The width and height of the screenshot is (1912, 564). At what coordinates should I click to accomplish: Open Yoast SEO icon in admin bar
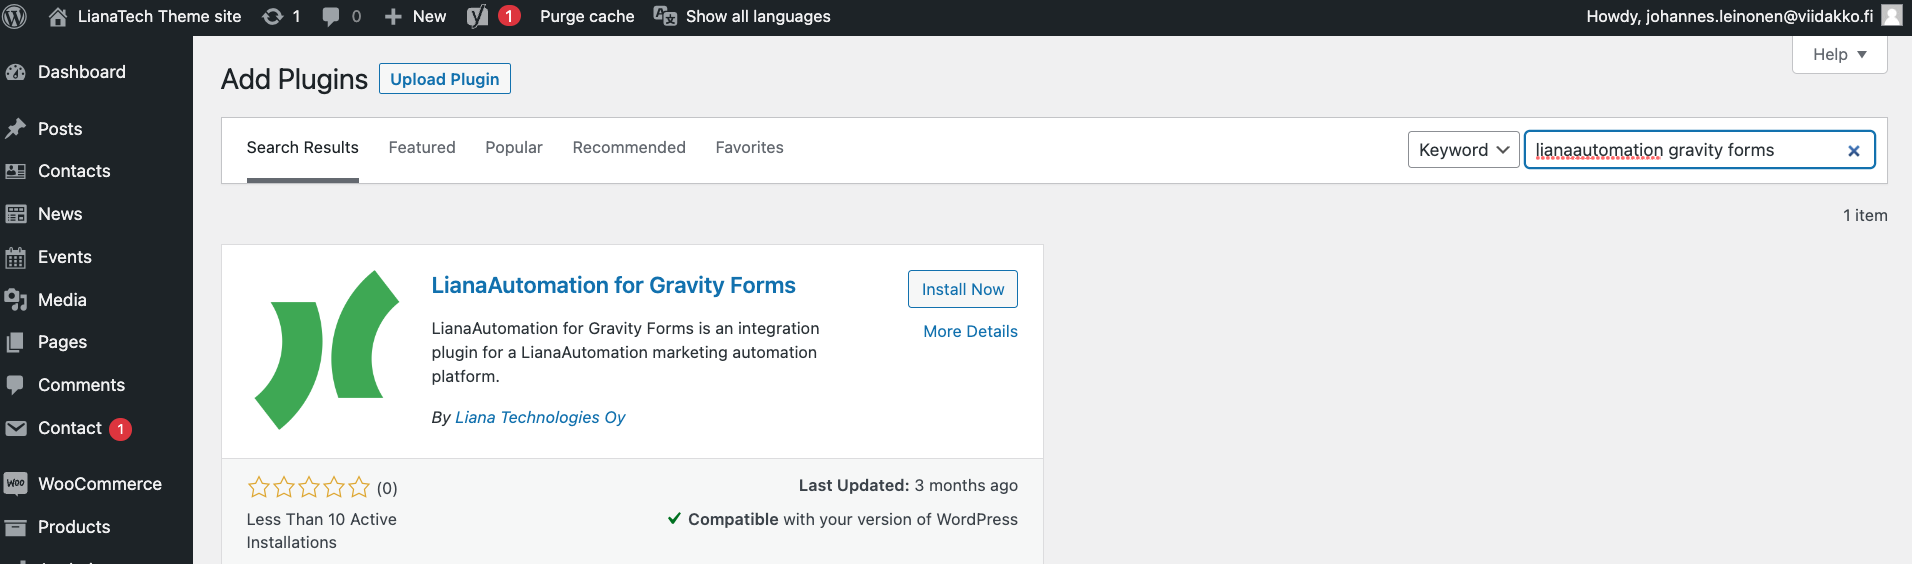(x=478, y=16)
